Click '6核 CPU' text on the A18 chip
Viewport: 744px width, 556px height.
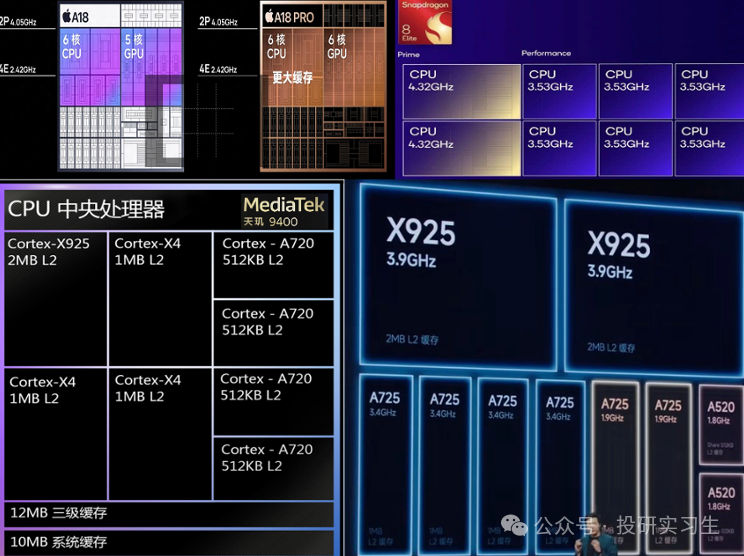click(72, 46)
